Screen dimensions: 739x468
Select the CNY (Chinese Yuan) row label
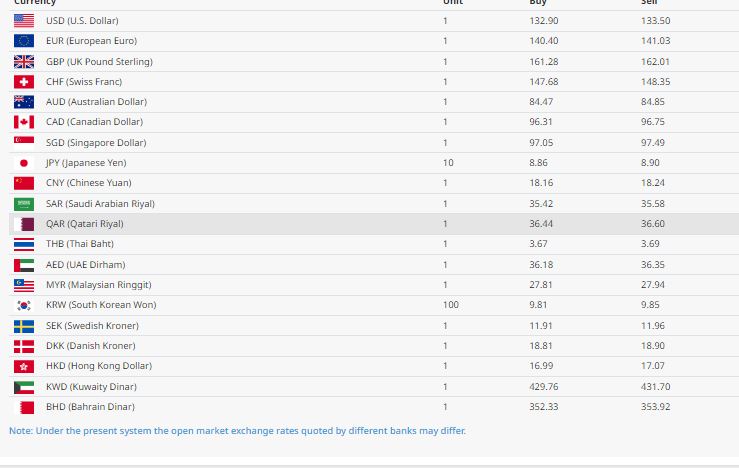coord(89,183)
